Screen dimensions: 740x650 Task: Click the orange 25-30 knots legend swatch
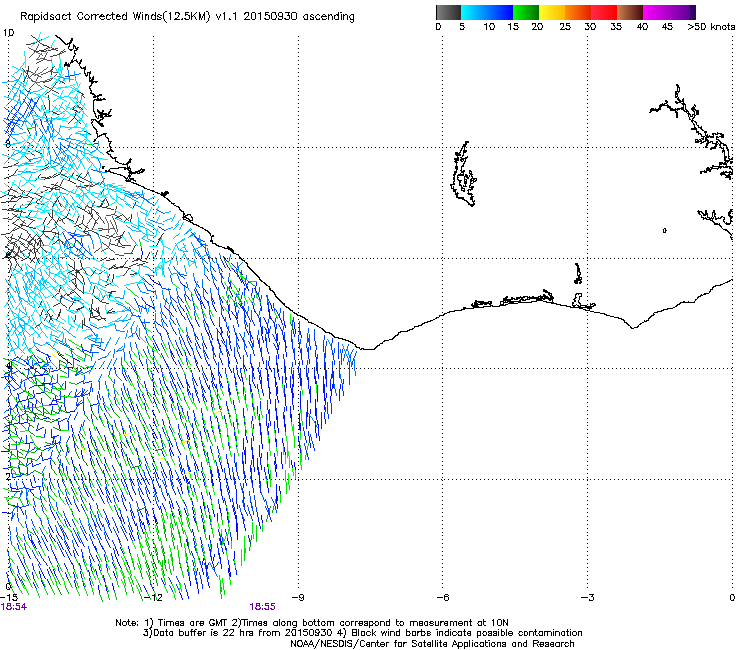(578, 12)
